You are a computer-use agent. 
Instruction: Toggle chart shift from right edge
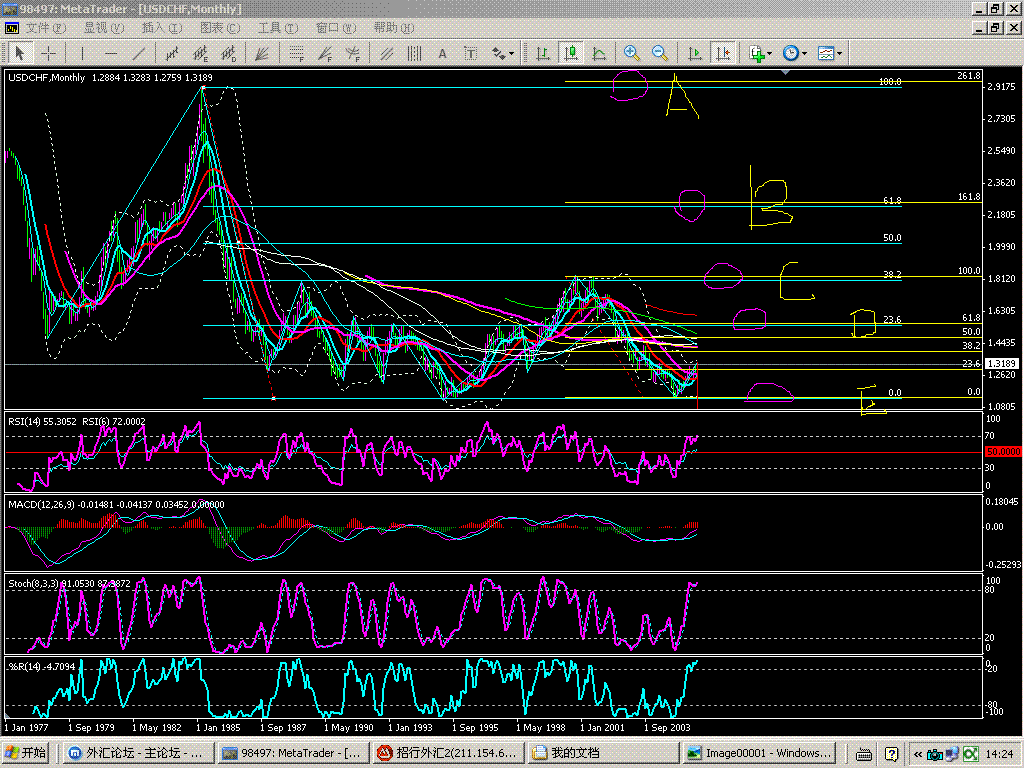[722, 53]
